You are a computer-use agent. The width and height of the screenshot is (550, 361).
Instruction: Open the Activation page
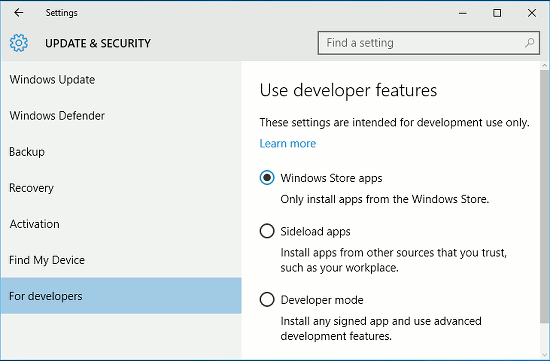121,224
